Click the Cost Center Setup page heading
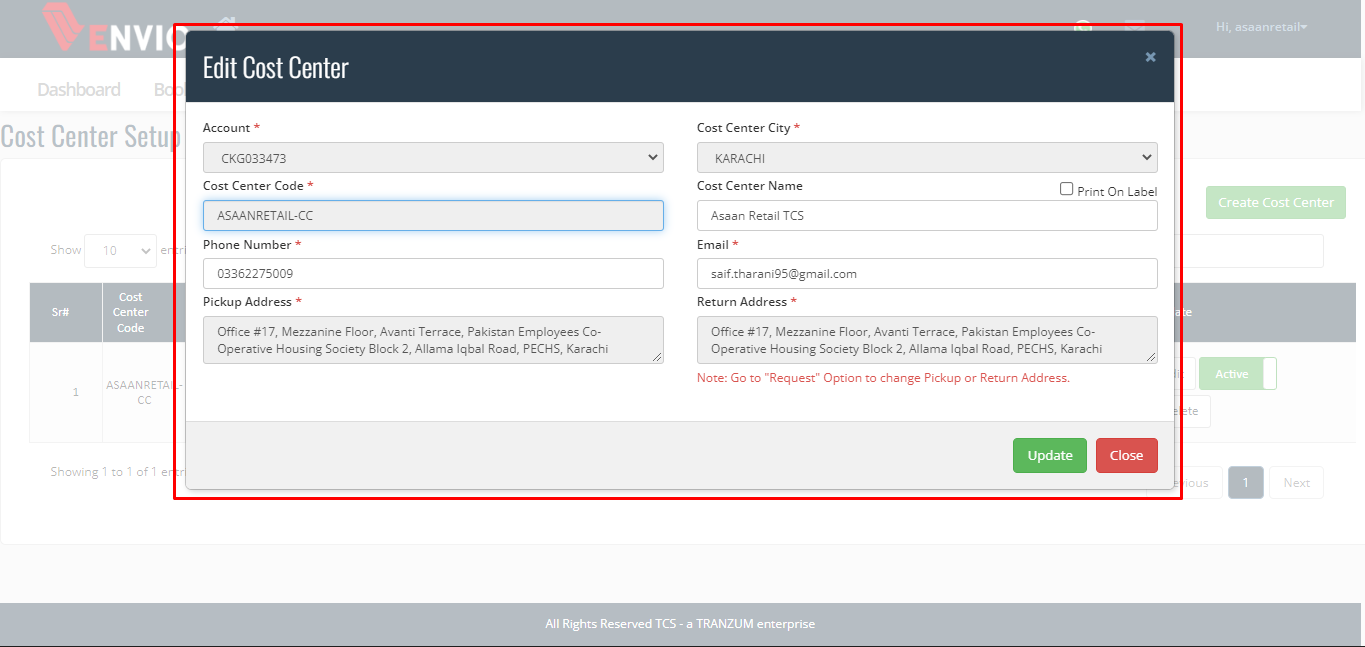1365x647 pixels. click(x=91, y=136)
